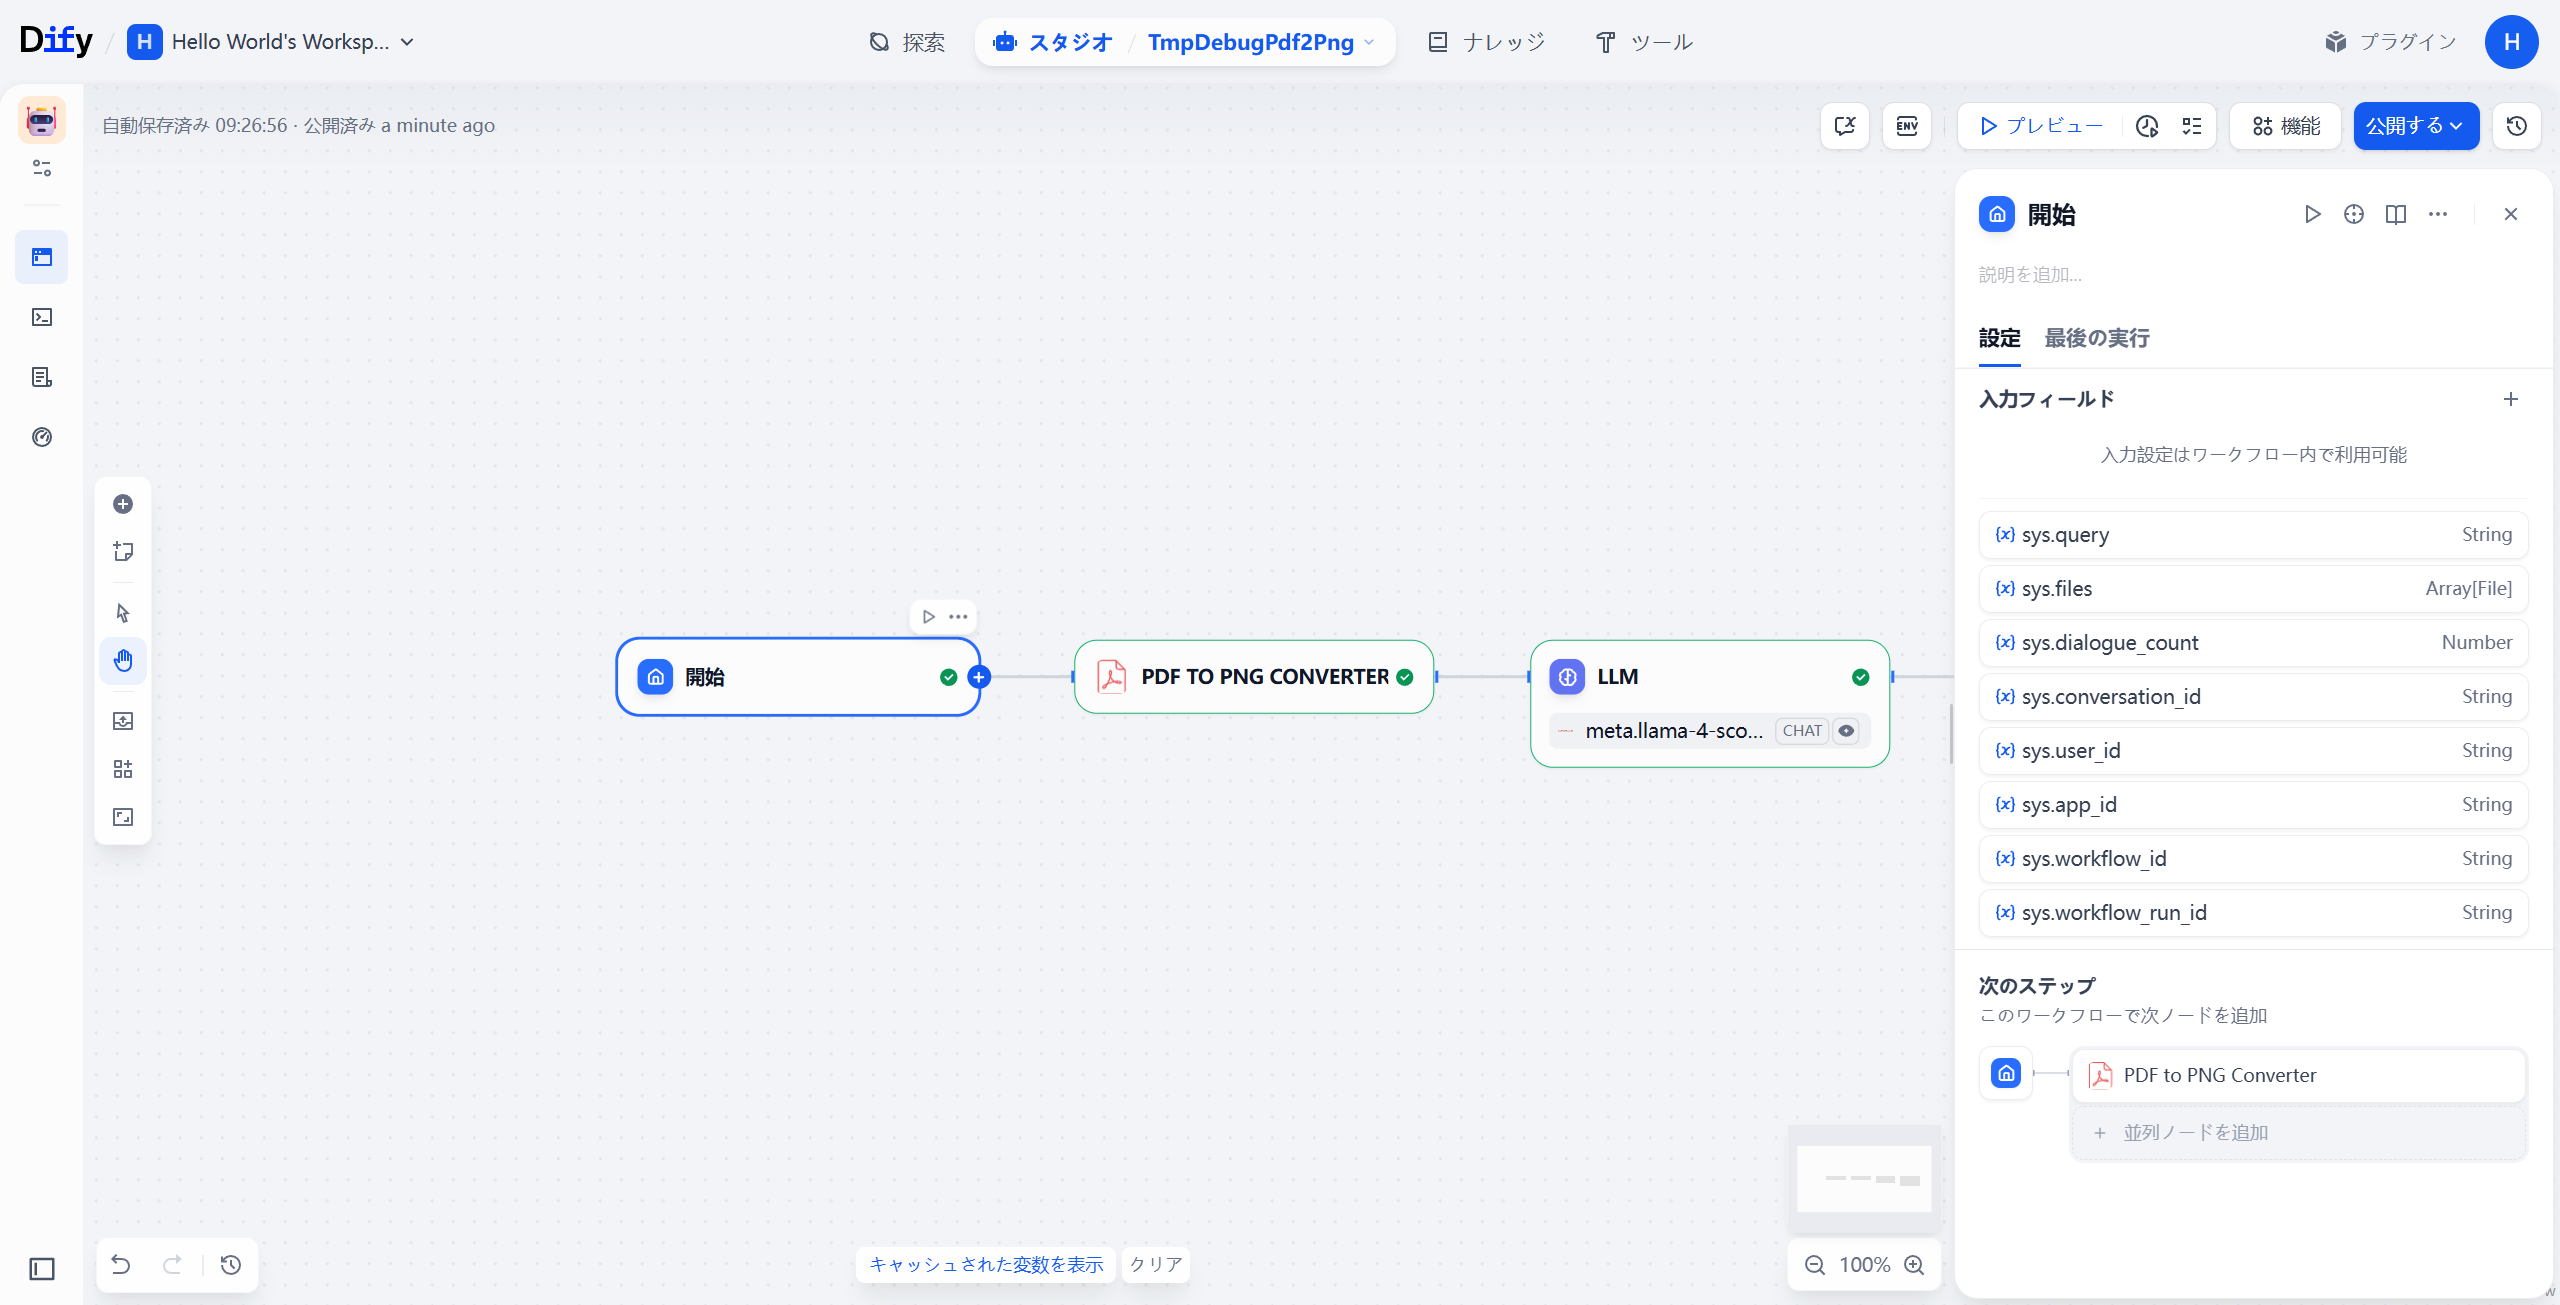Toggle the checklist icon next to preview

pyautogui.click(x=2192, y=126)
